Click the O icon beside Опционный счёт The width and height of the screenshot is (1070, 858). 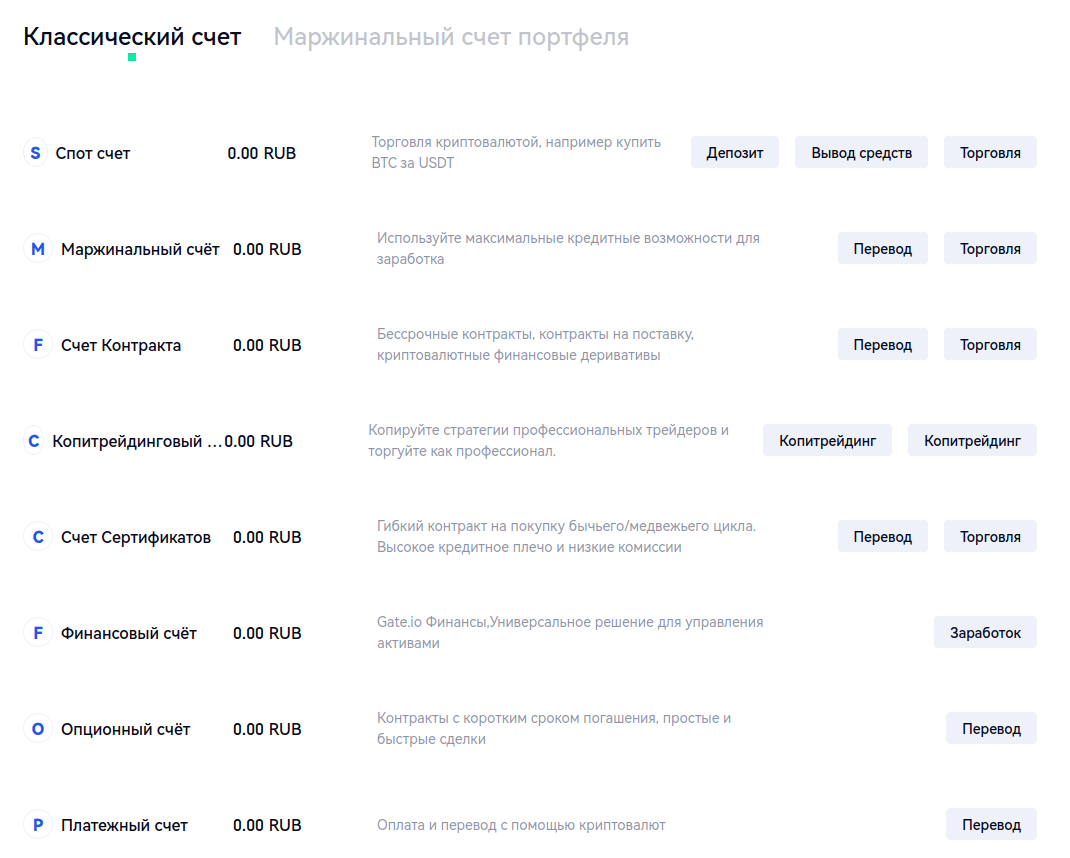tap(38, 729)
